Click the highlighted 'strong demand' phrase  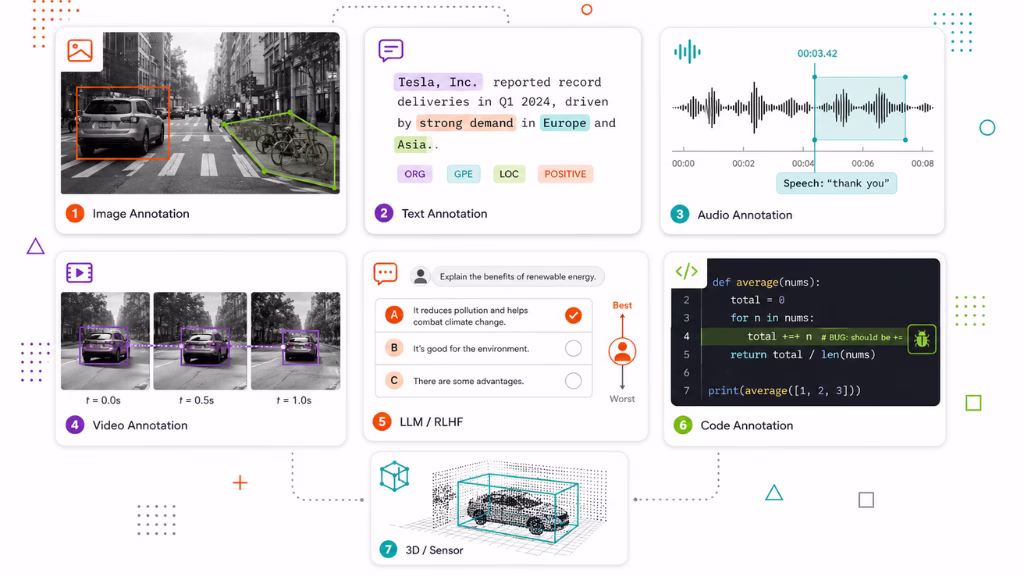tap(466, 123)
